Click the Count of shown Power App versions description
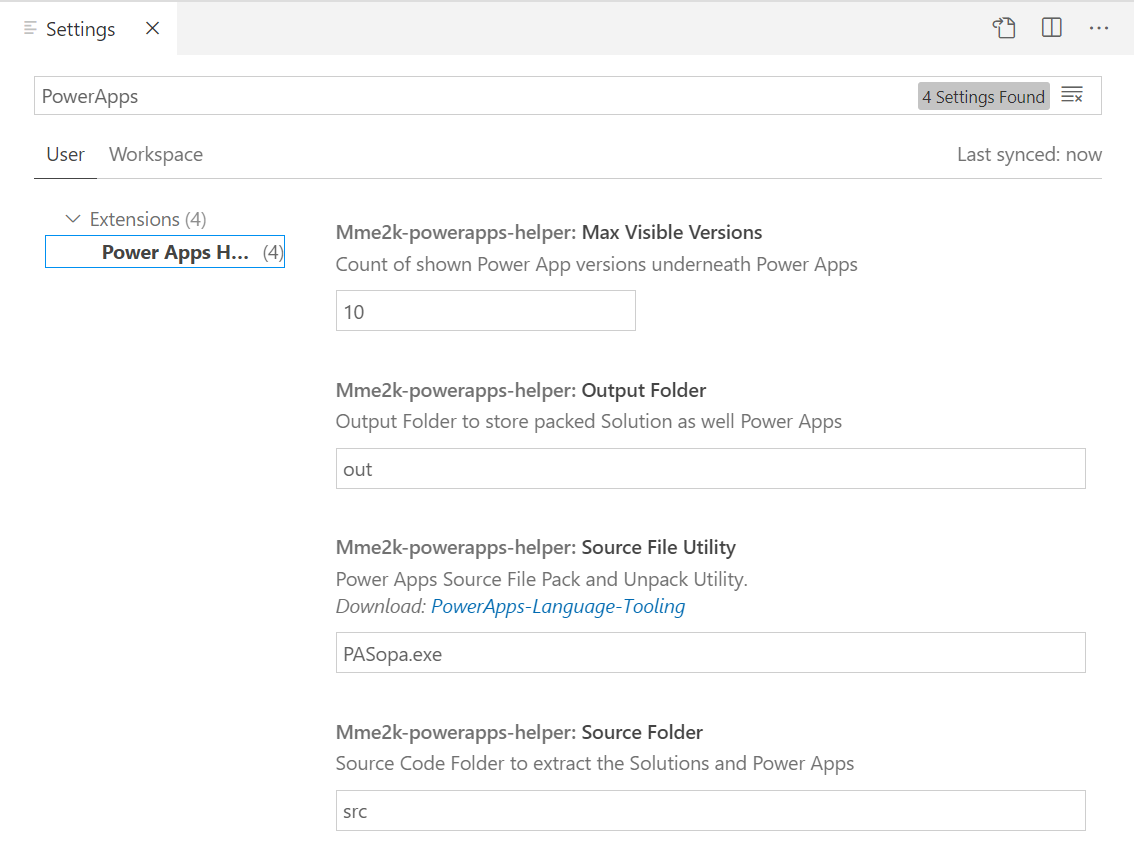Screen dimensions: 1134x853 point(597,264)
